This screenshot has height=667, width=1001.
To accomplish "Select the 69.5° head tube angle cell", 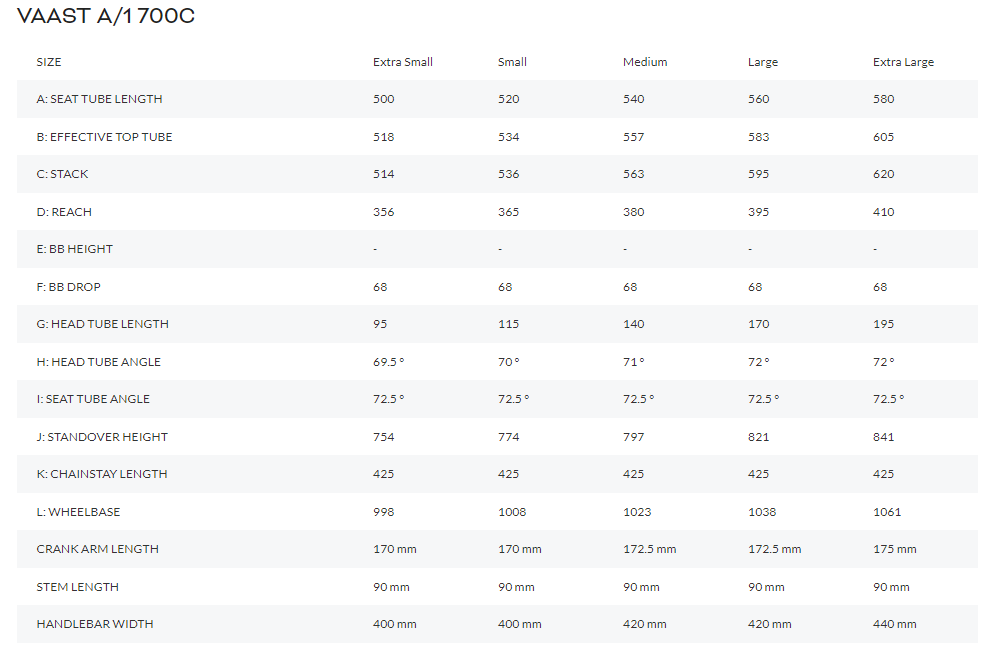I will [389, 362].
